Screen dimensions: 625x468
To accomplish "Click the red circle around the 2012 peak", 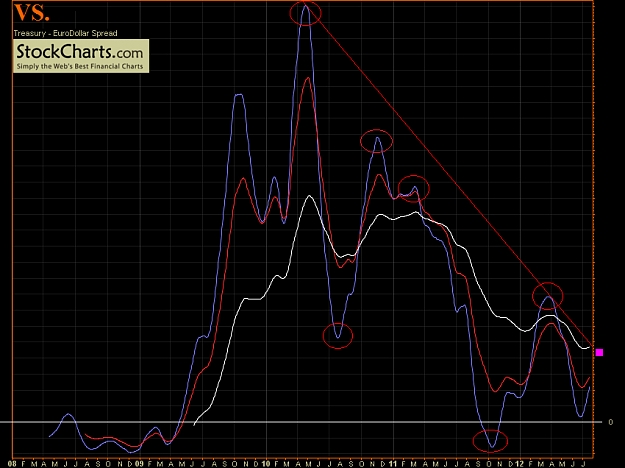I will click(548, 295).
